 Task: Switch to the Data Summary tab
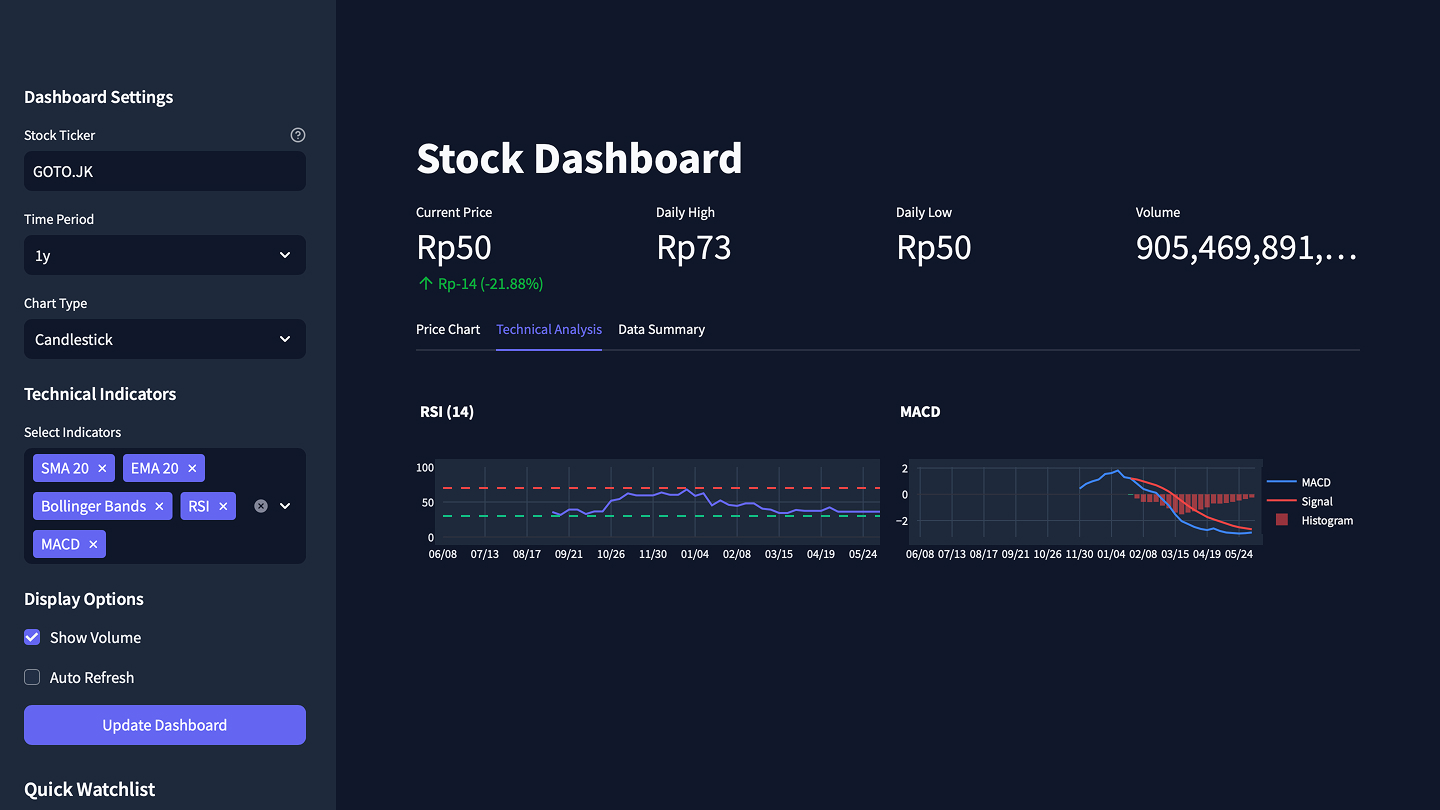click(x=661, y=329)
